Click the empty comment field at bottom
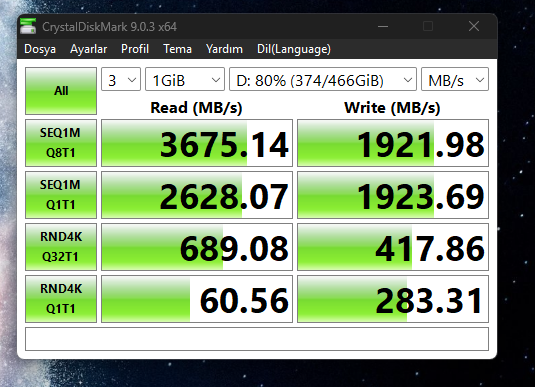 pyautogui.click(x=257, y=339)
